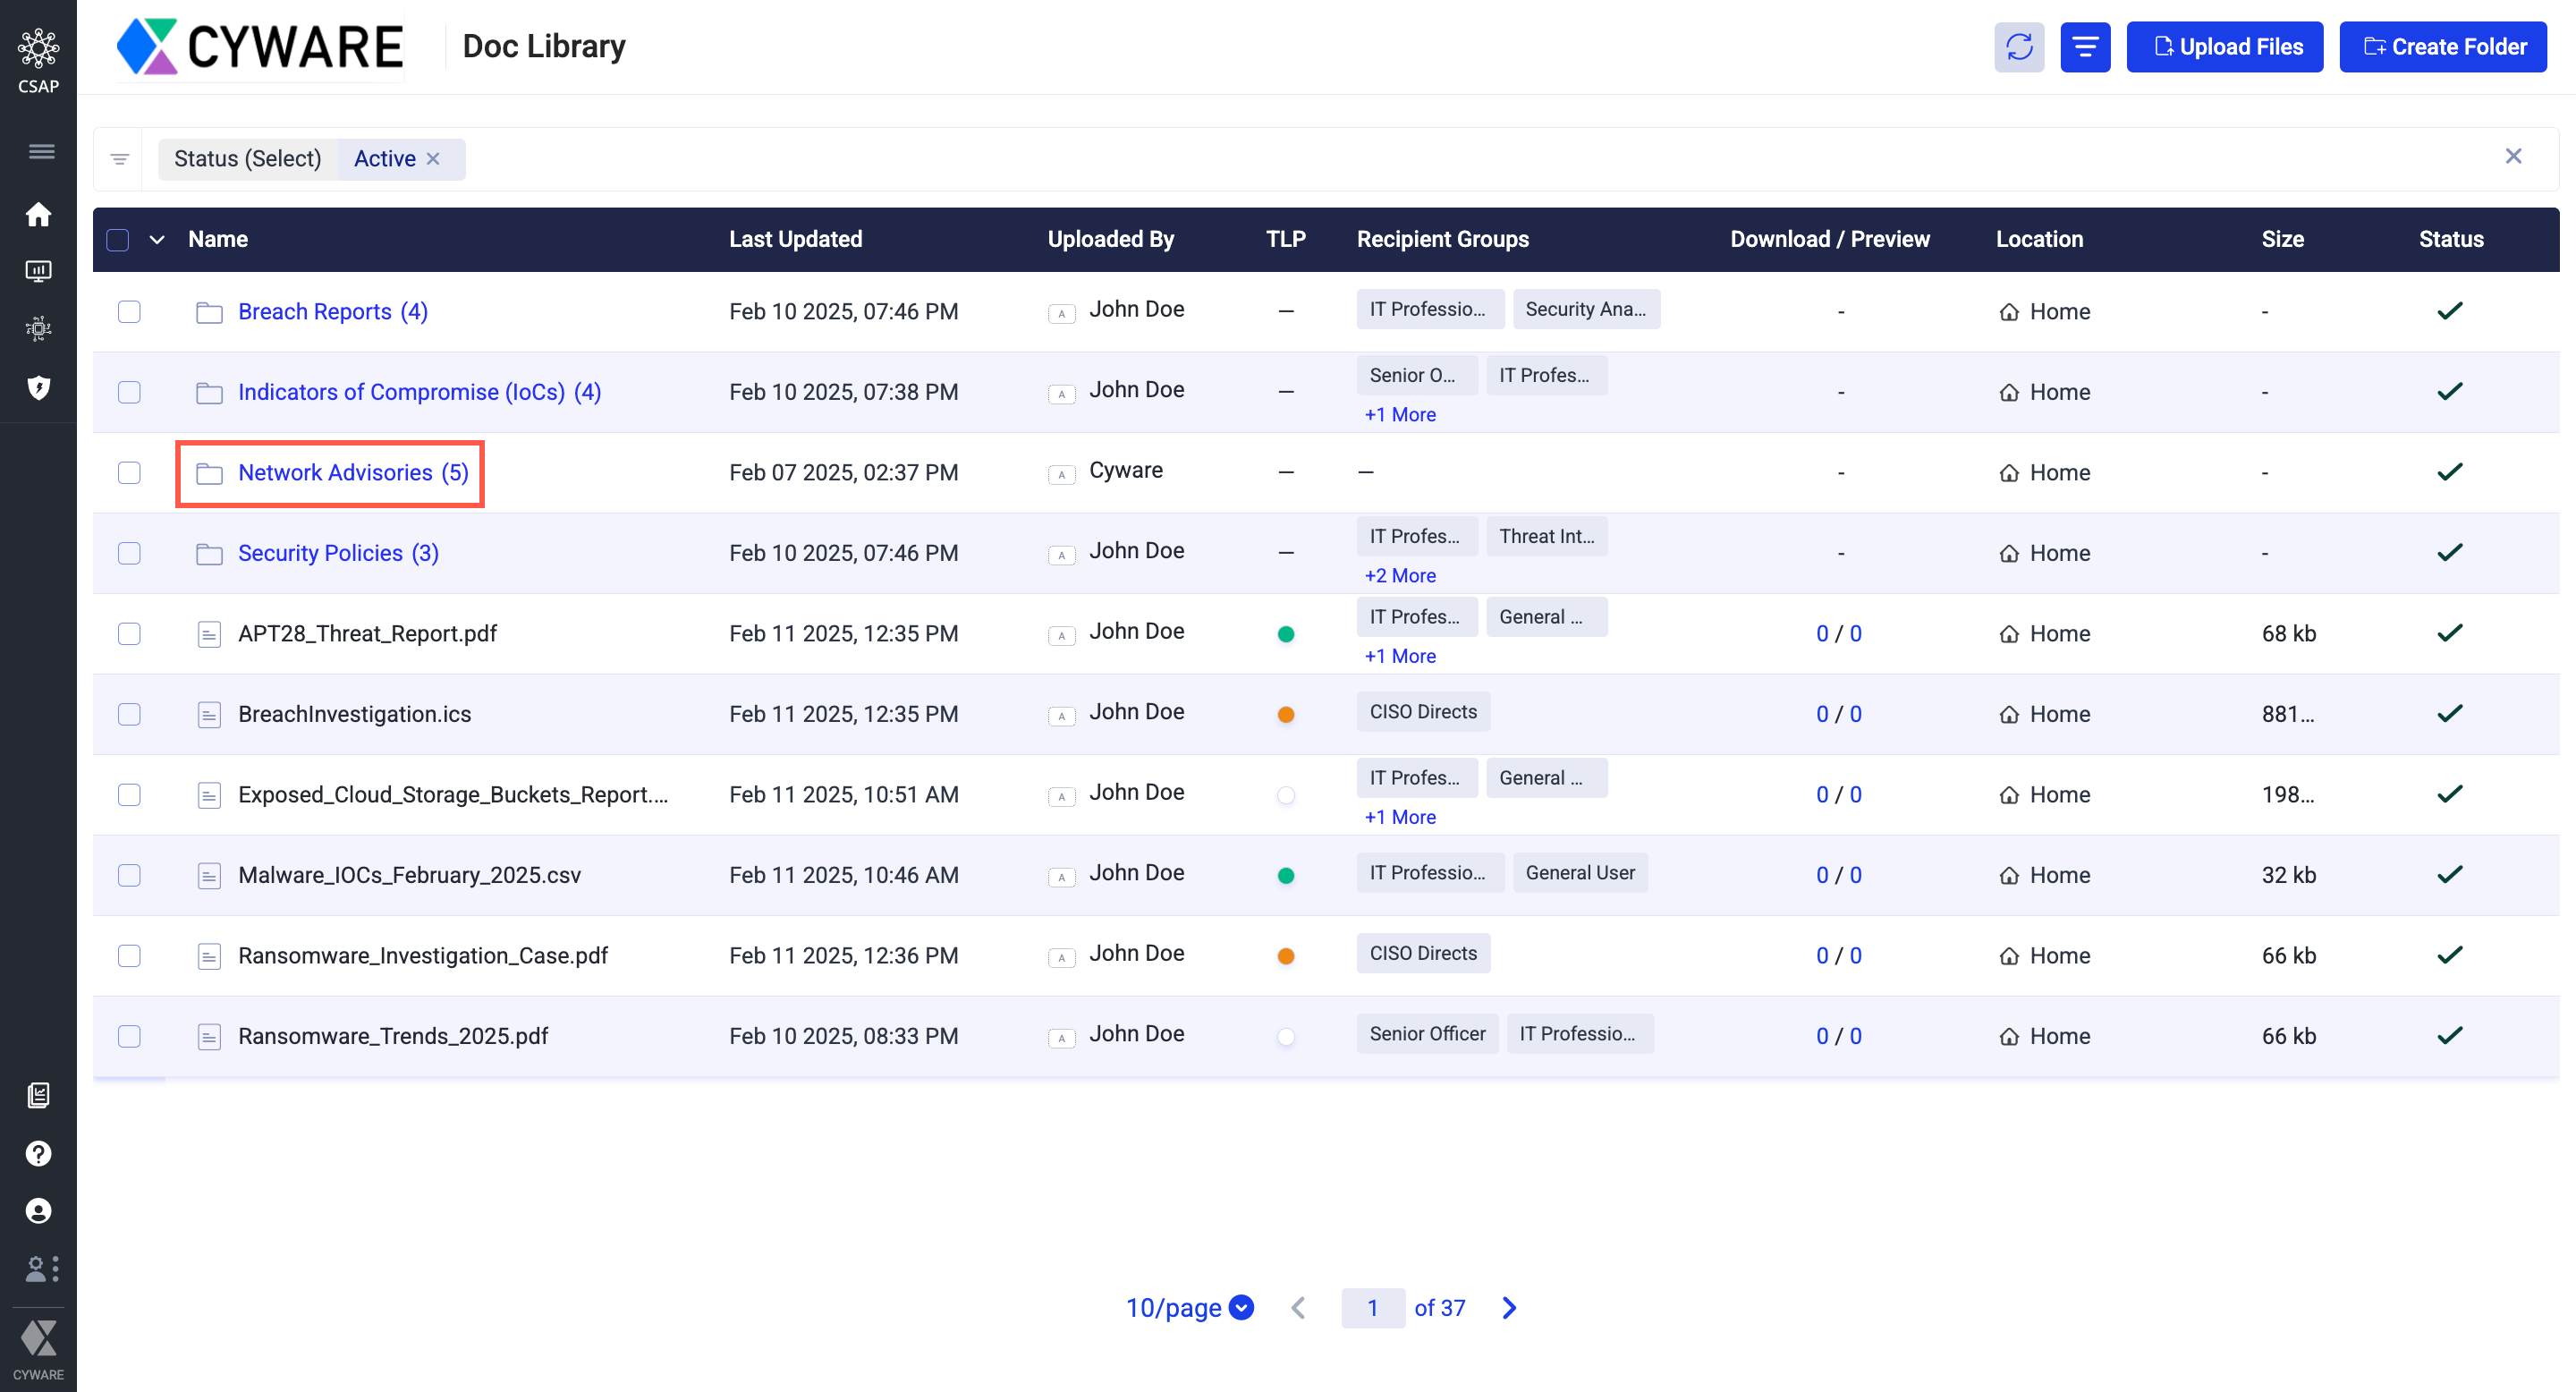
Task: Go to the next page arrow
Action: point(1508,1307)
